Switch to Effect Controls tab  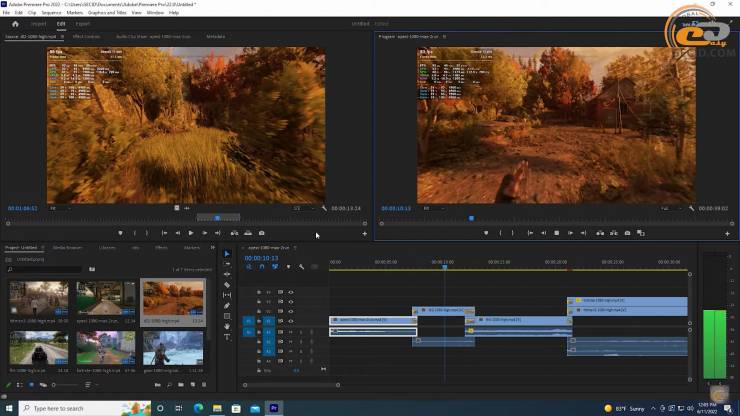point(86,36)
